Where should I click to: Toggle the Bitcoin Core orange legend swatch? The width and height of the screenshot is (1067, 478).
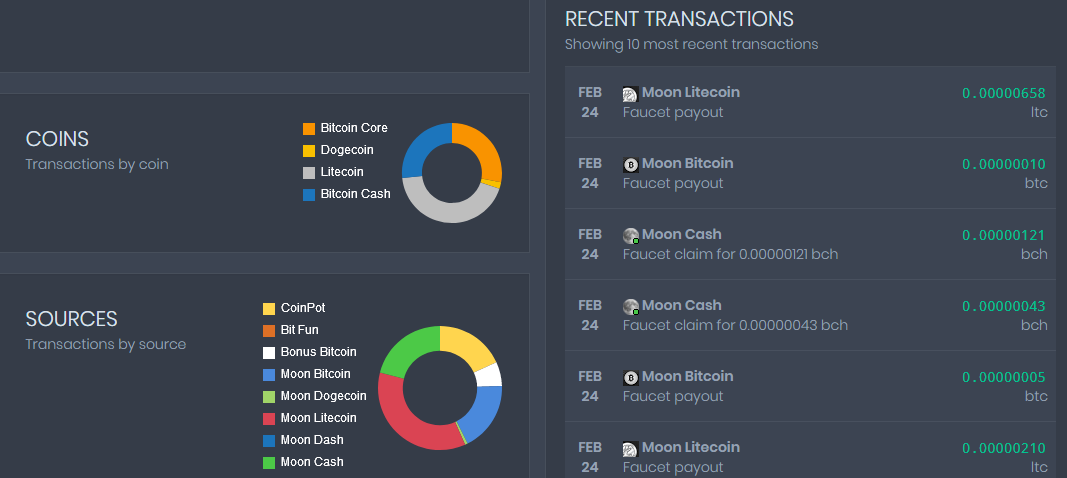pyautogui.click(x=309, y=129)
